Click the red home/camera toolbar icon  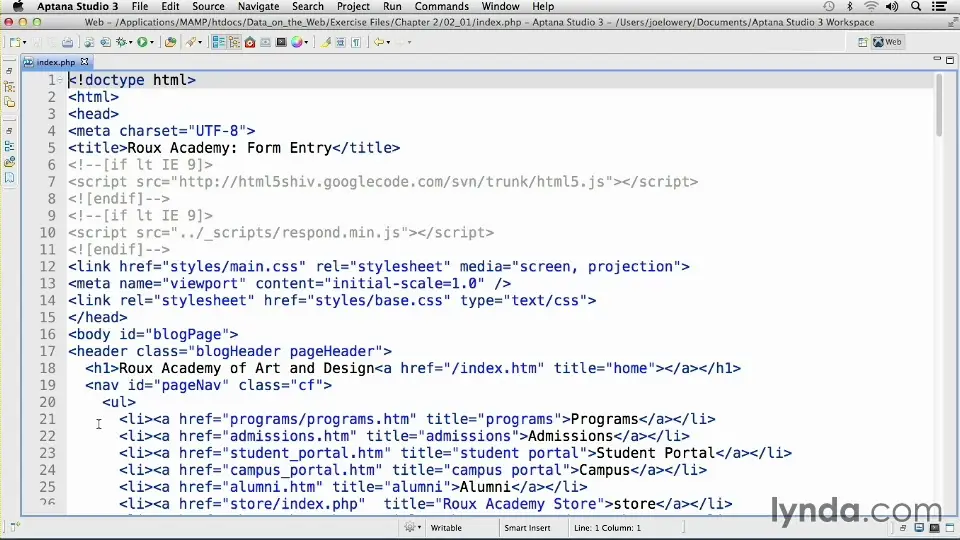[250, 42]
